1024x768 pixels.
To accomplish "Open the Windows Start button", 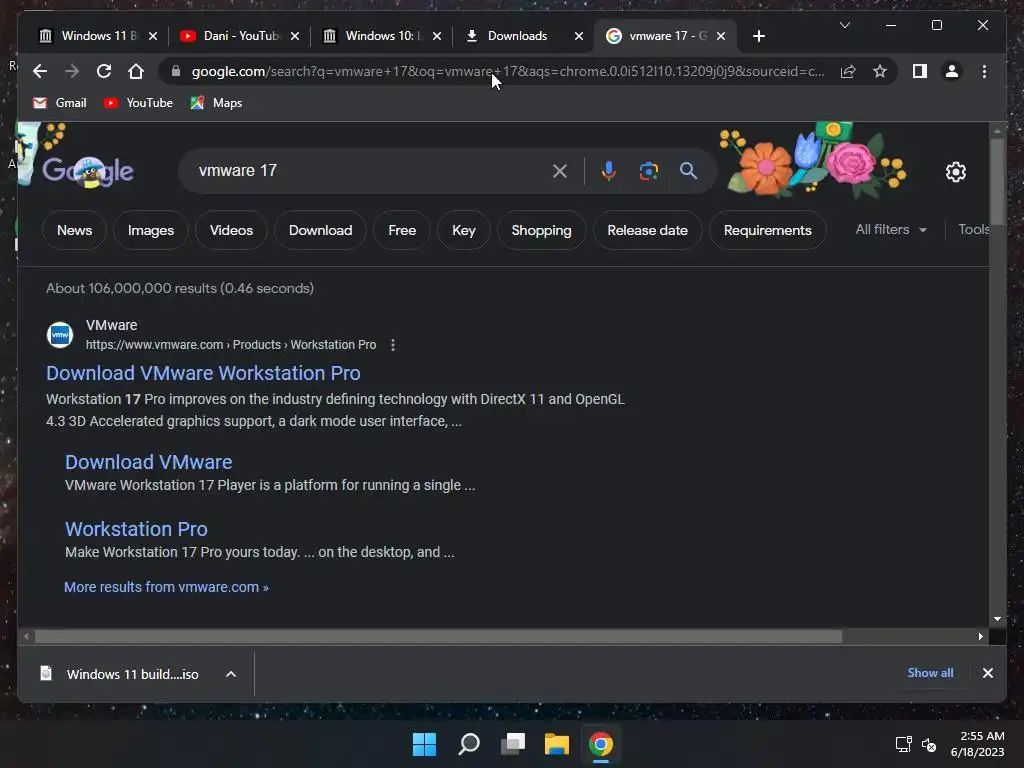I will point(424,744).
